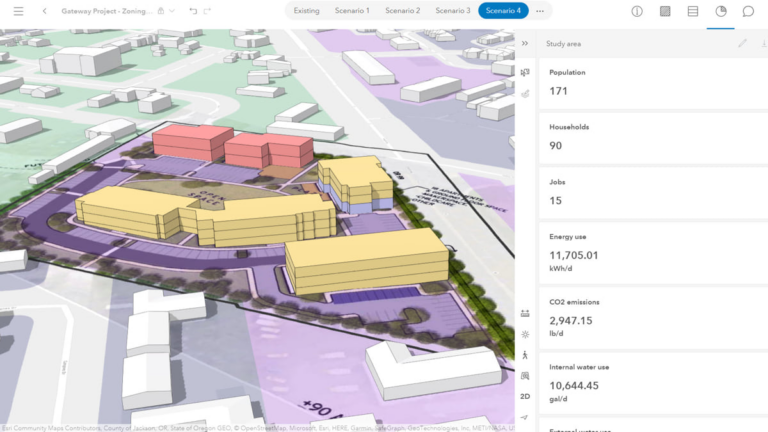The width and height of the screenshot is (768, 432).
Task: Open the comments speech bubble panel
Action: tap(748, 11)
